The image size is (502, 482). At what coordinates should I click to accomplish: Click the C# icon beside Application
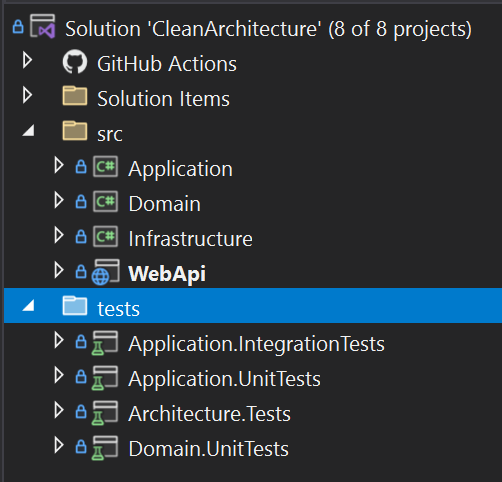point(105,166)
